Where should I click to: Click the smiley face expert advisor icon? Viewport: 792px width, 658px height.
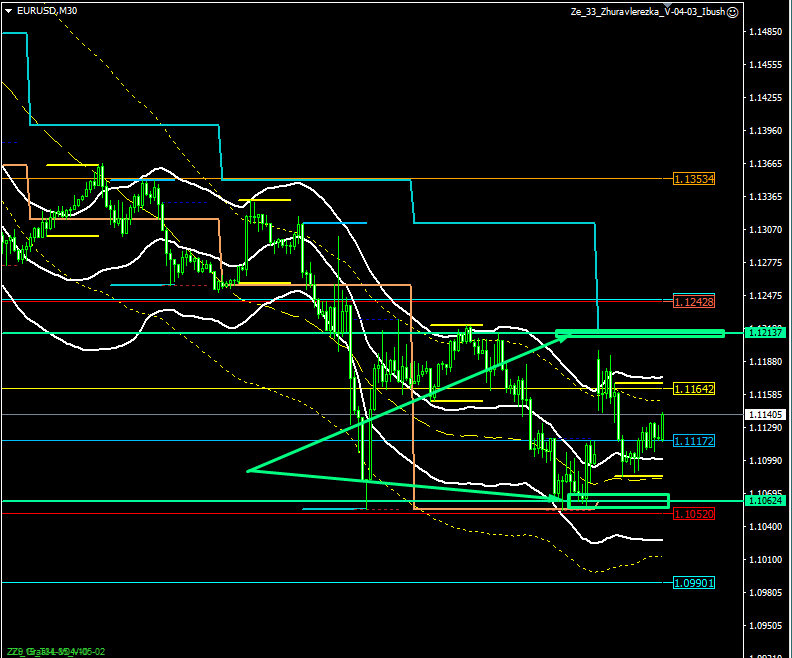(x=732, y=12)
